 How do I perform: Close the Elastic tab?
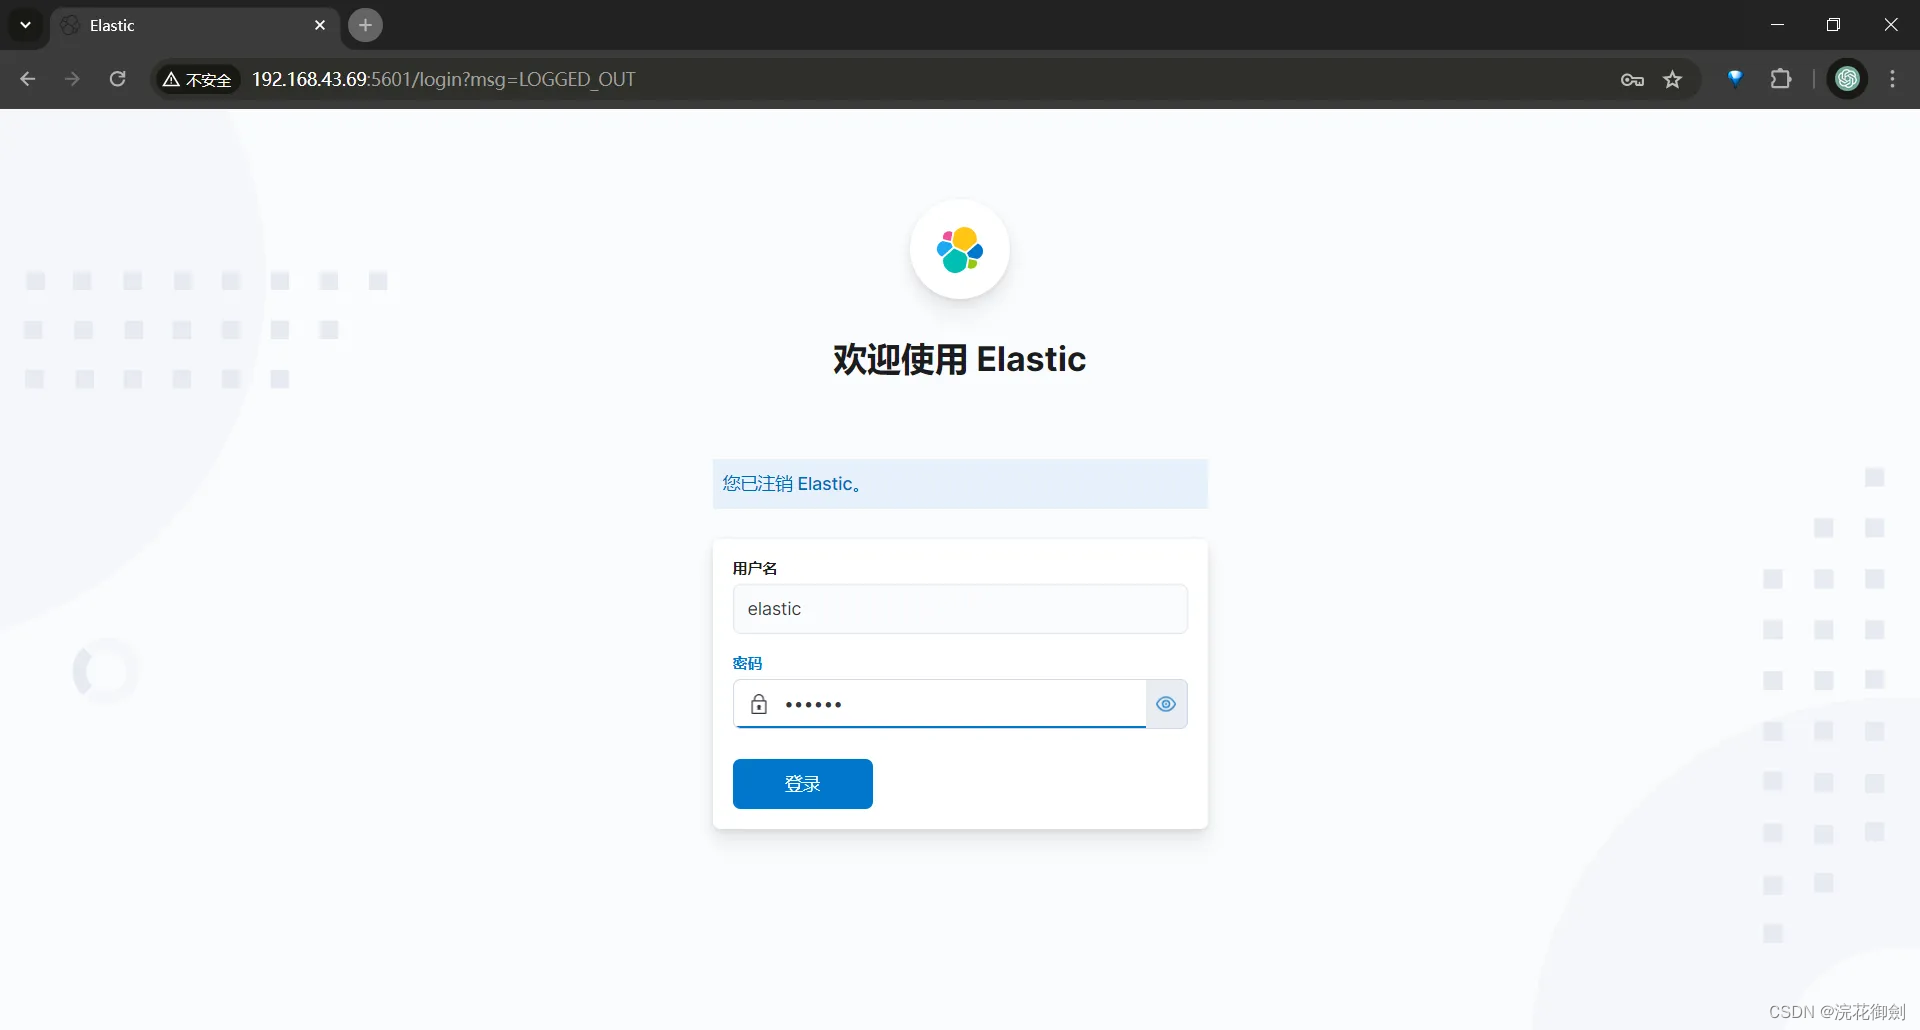320,26
